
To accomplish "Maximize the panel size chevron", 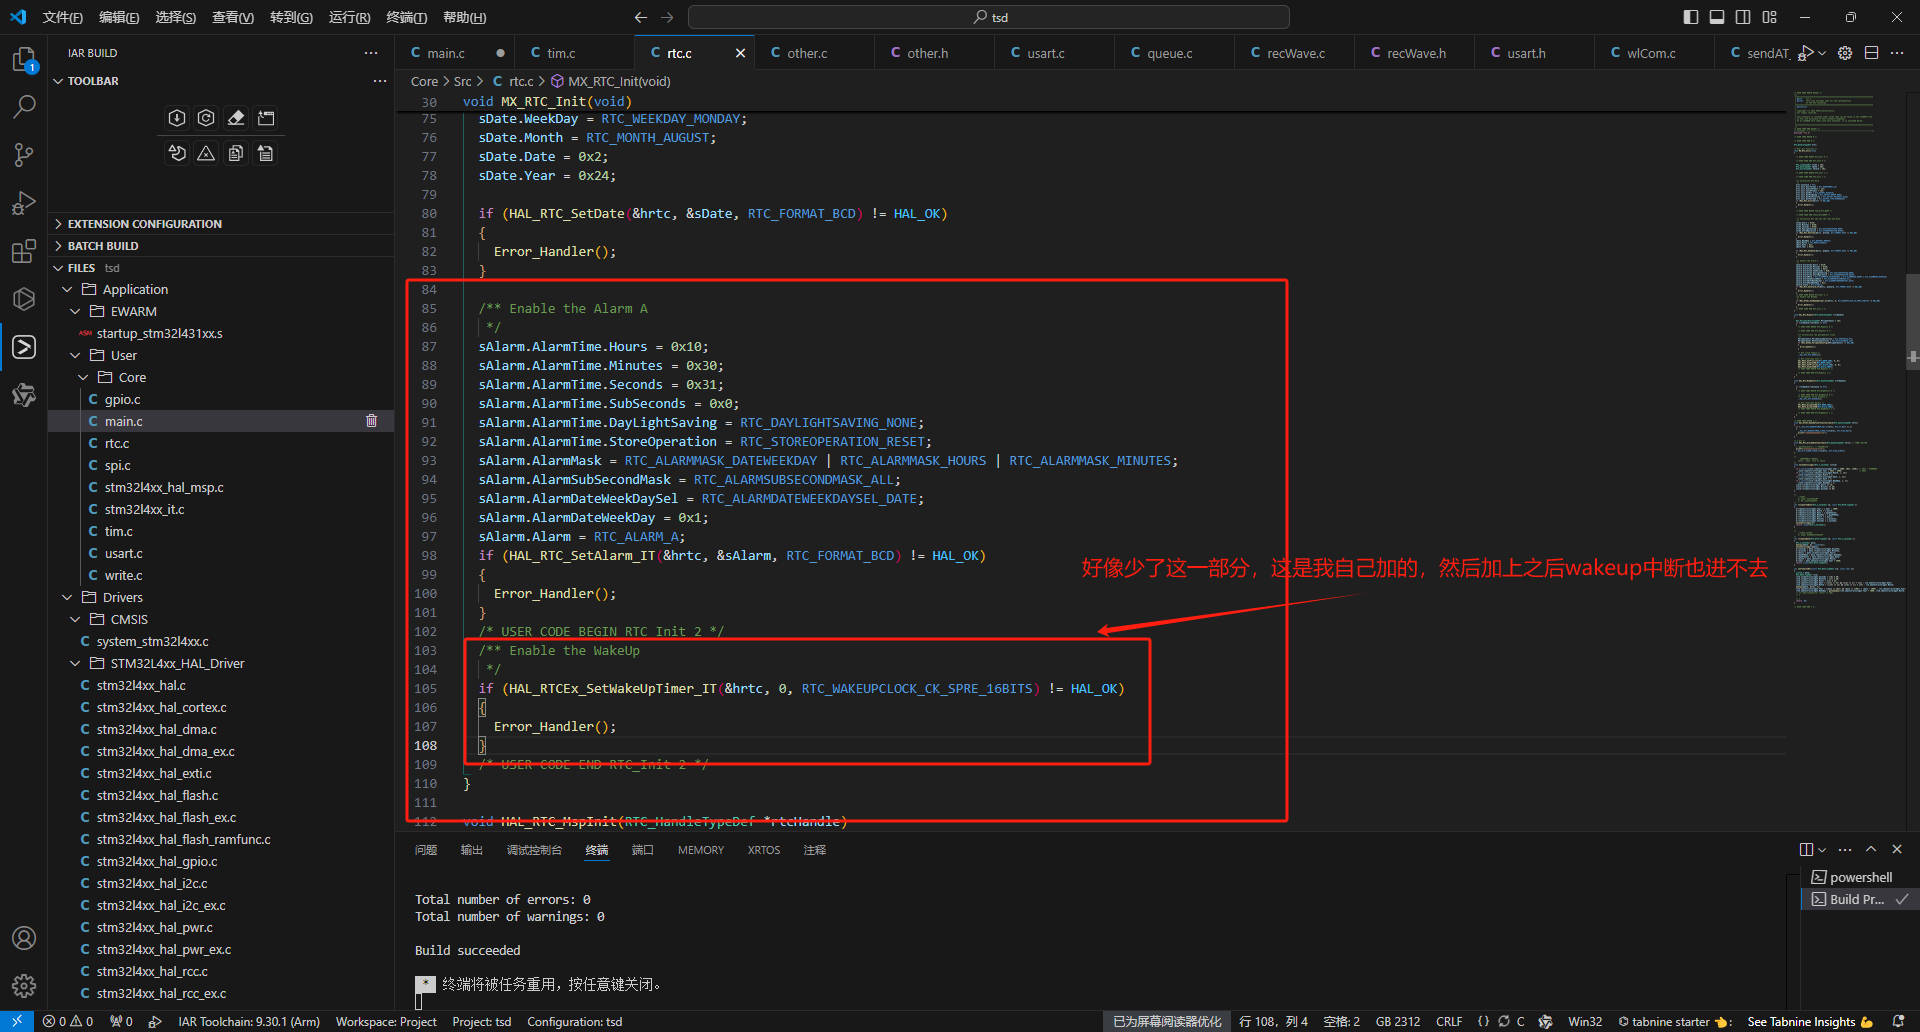I will pyautogui.click(x=1871, y=849).
